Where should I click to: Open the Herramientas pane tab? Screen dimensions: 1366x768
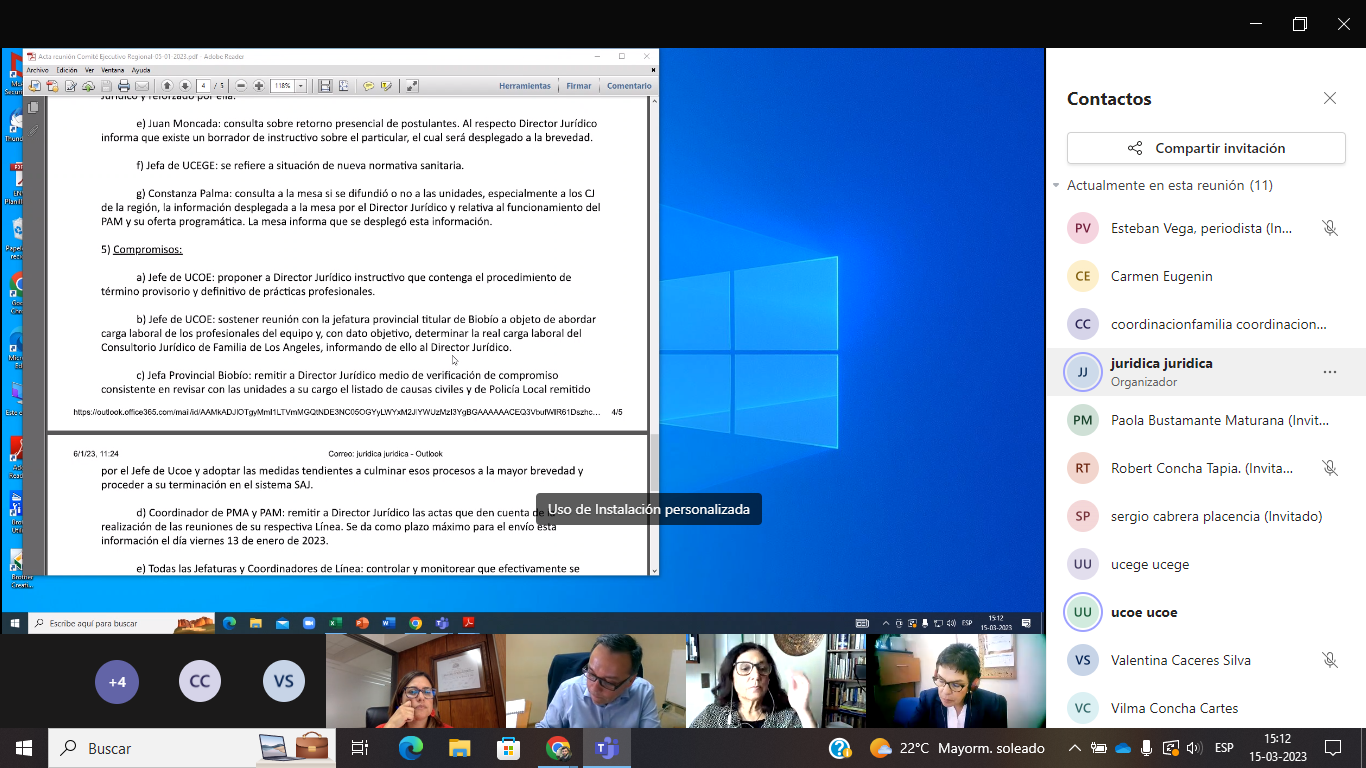524,86
